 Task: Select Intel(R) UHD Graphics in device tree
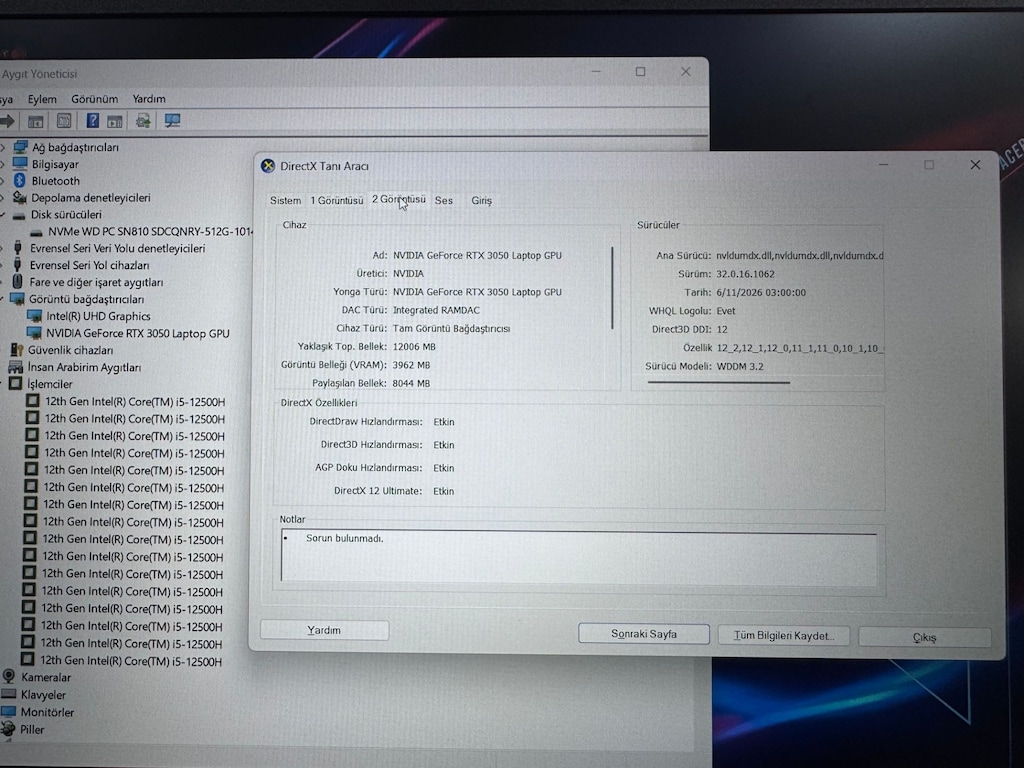pos(98,316)
